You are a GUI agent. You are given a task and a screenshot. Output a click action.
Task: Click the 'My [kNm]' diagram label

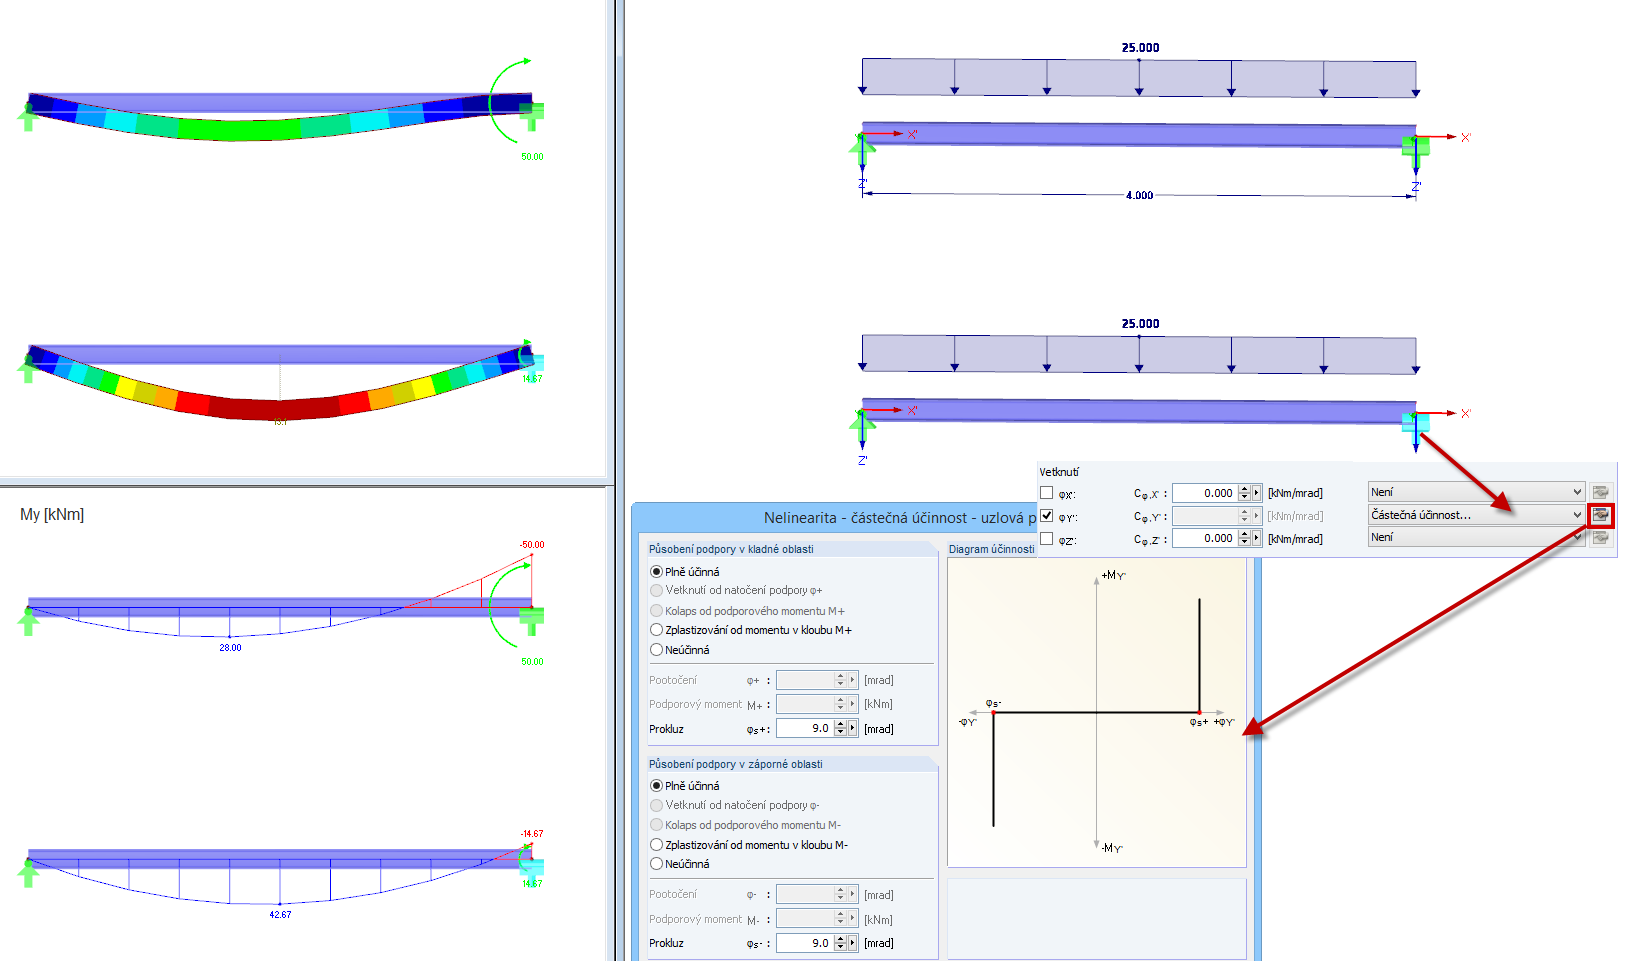(x=52, y=514)
